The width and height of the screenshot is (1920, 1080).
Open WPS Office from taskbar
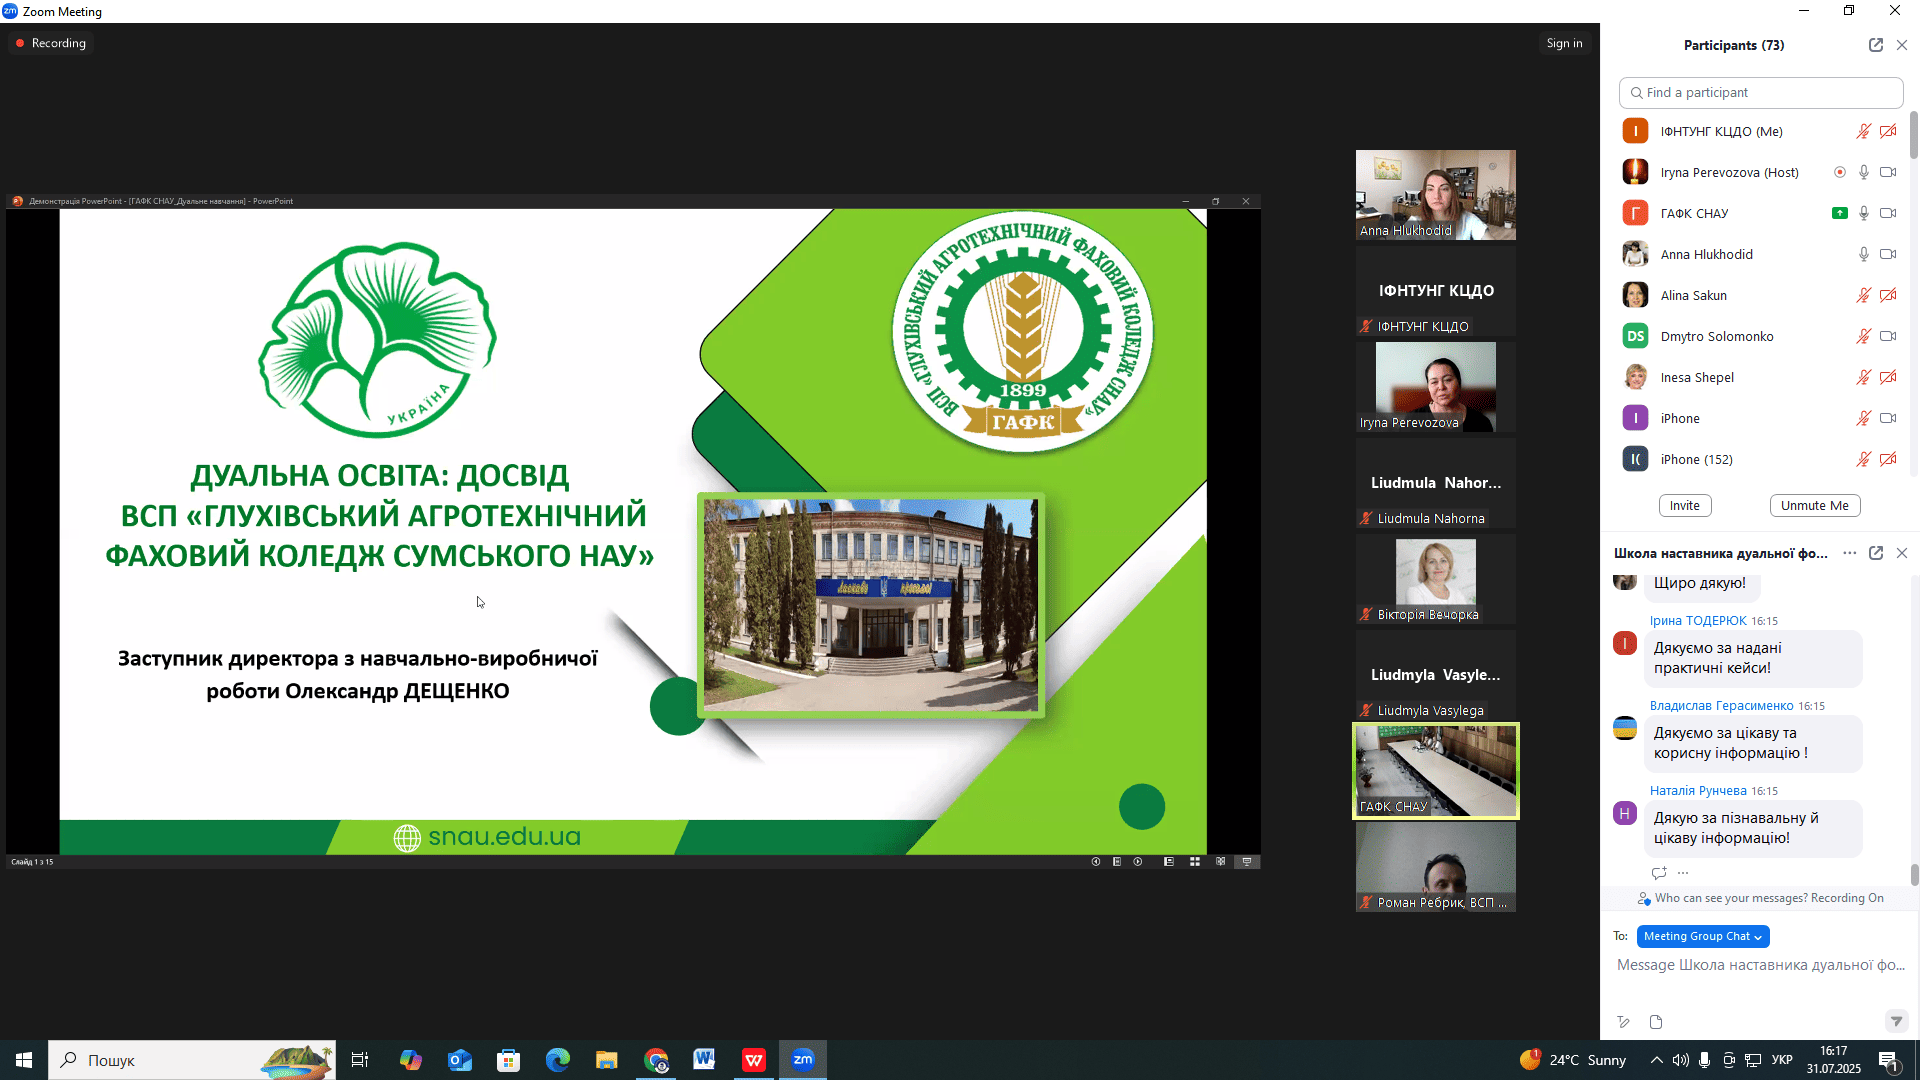pyautogui.click(x=754, y=1060)
